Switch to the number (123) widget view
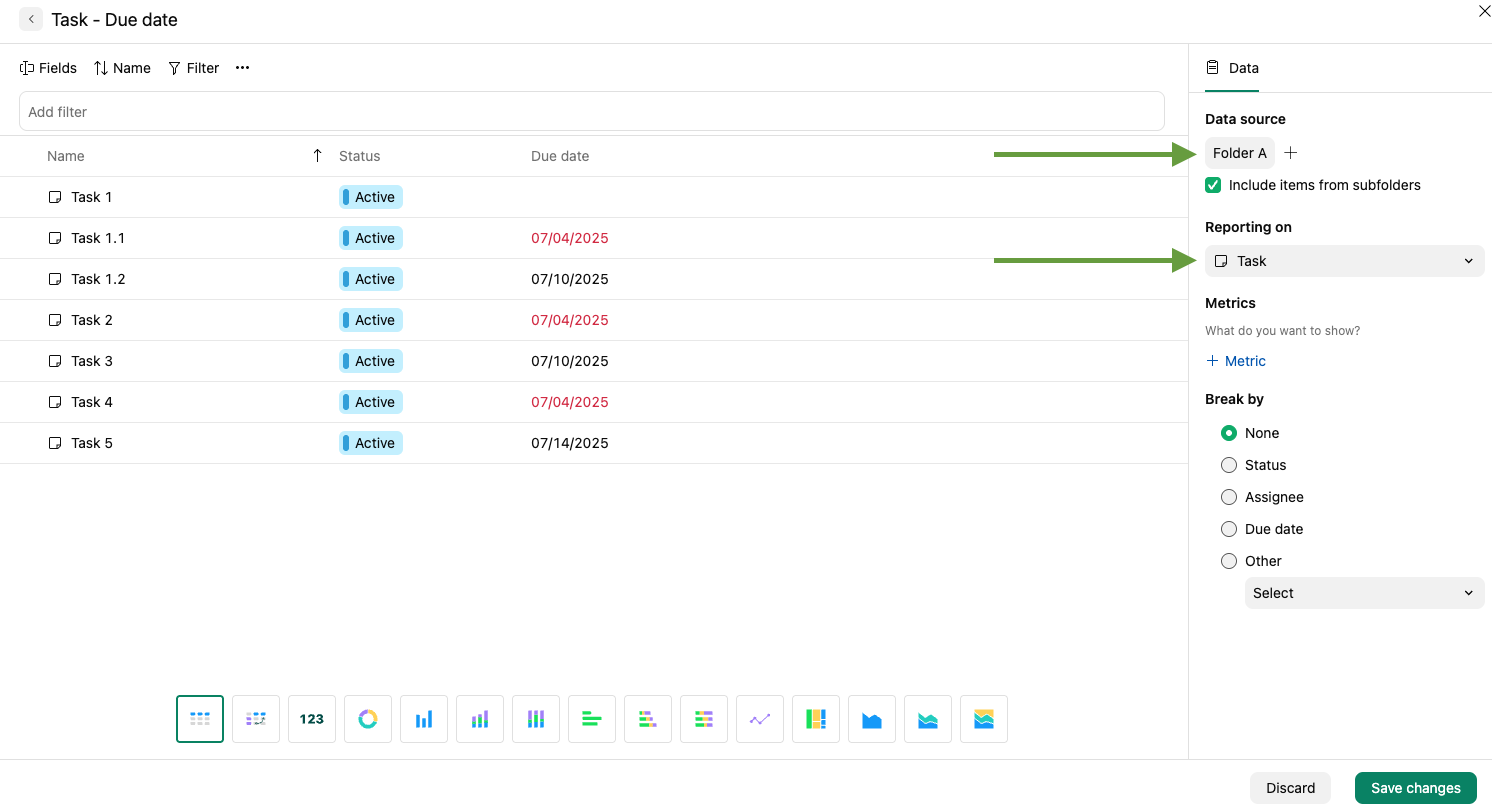Screen dimensions: 1492x812 [312, 719]
